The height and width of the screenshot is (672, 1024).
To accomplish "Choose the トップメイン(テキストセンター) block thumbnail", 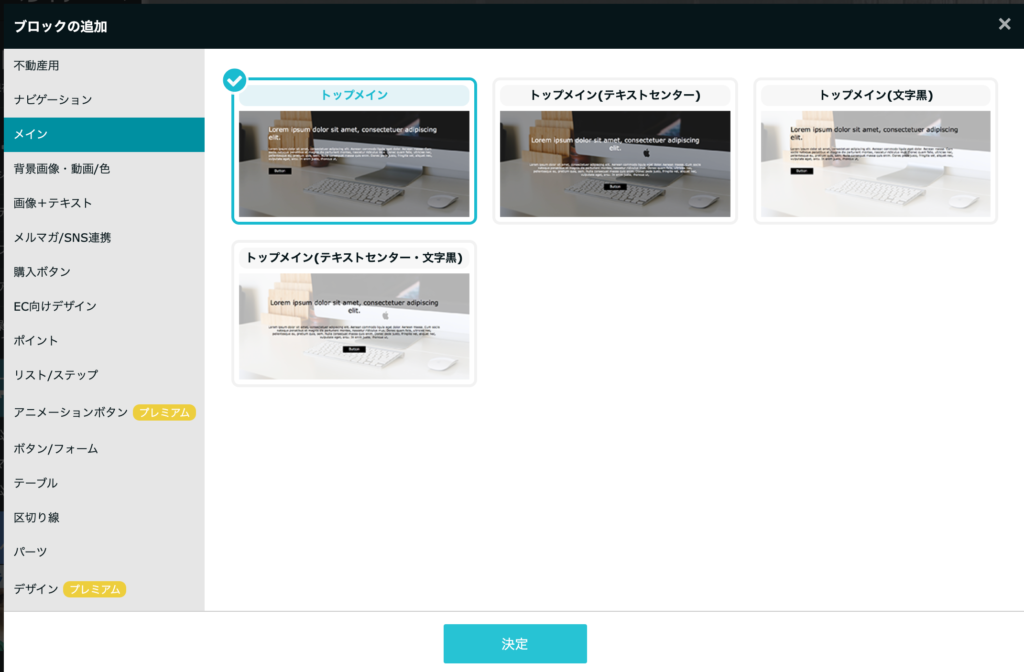I will [615, 163].
